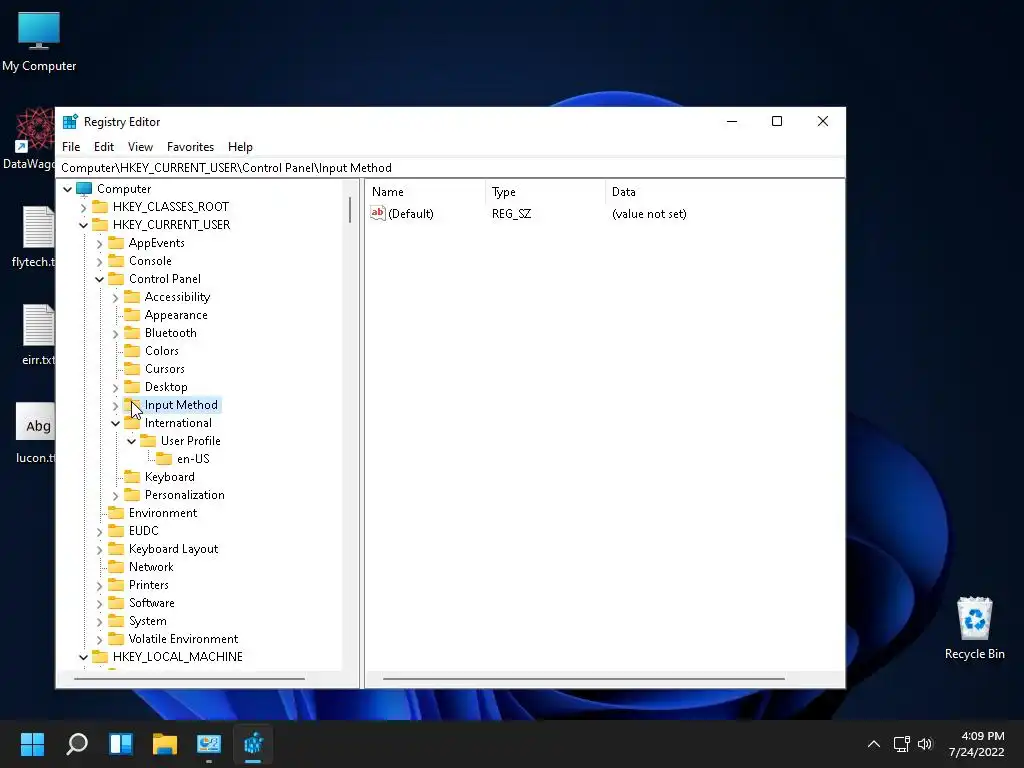Click the registry path address bar

coord(451,168)
